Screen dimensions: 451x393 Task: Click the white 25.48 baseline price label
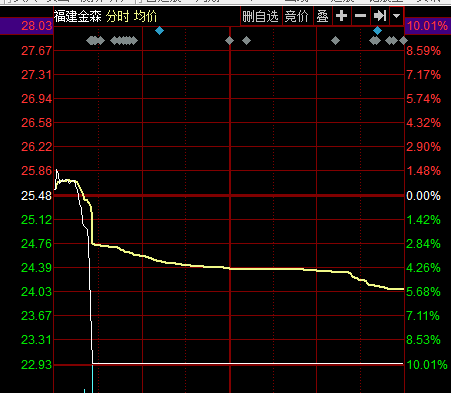point(37,196)
